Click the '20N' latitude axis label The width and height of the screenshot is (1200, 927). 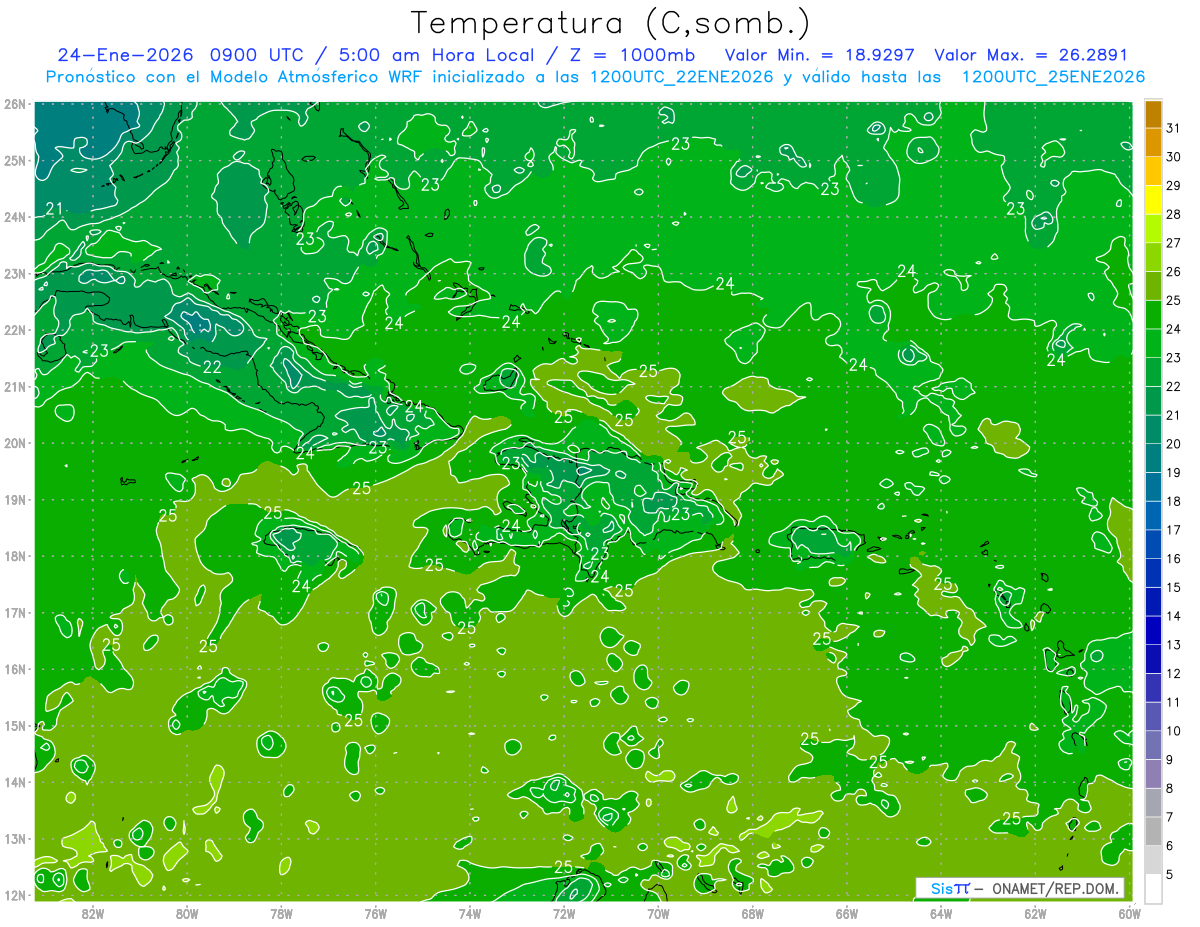[15, 443]
